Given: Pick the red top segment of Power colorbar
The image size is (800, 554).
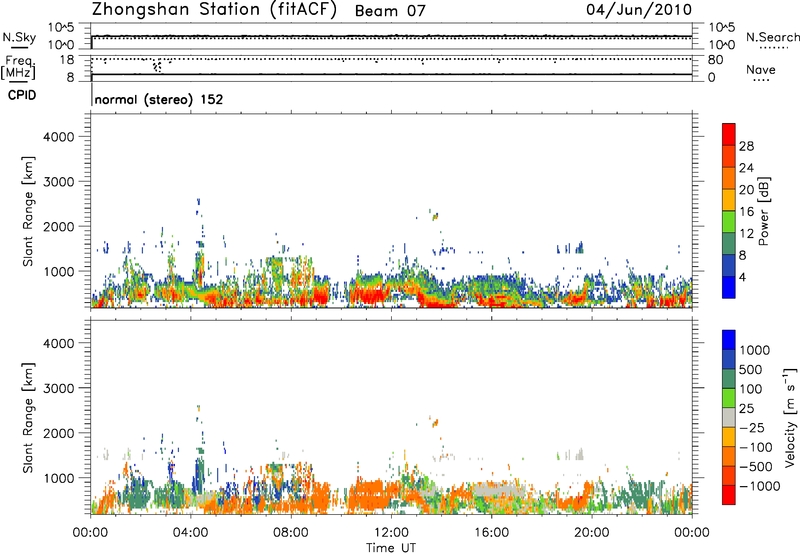Looking at the screenshot, I should coord(729,134).
